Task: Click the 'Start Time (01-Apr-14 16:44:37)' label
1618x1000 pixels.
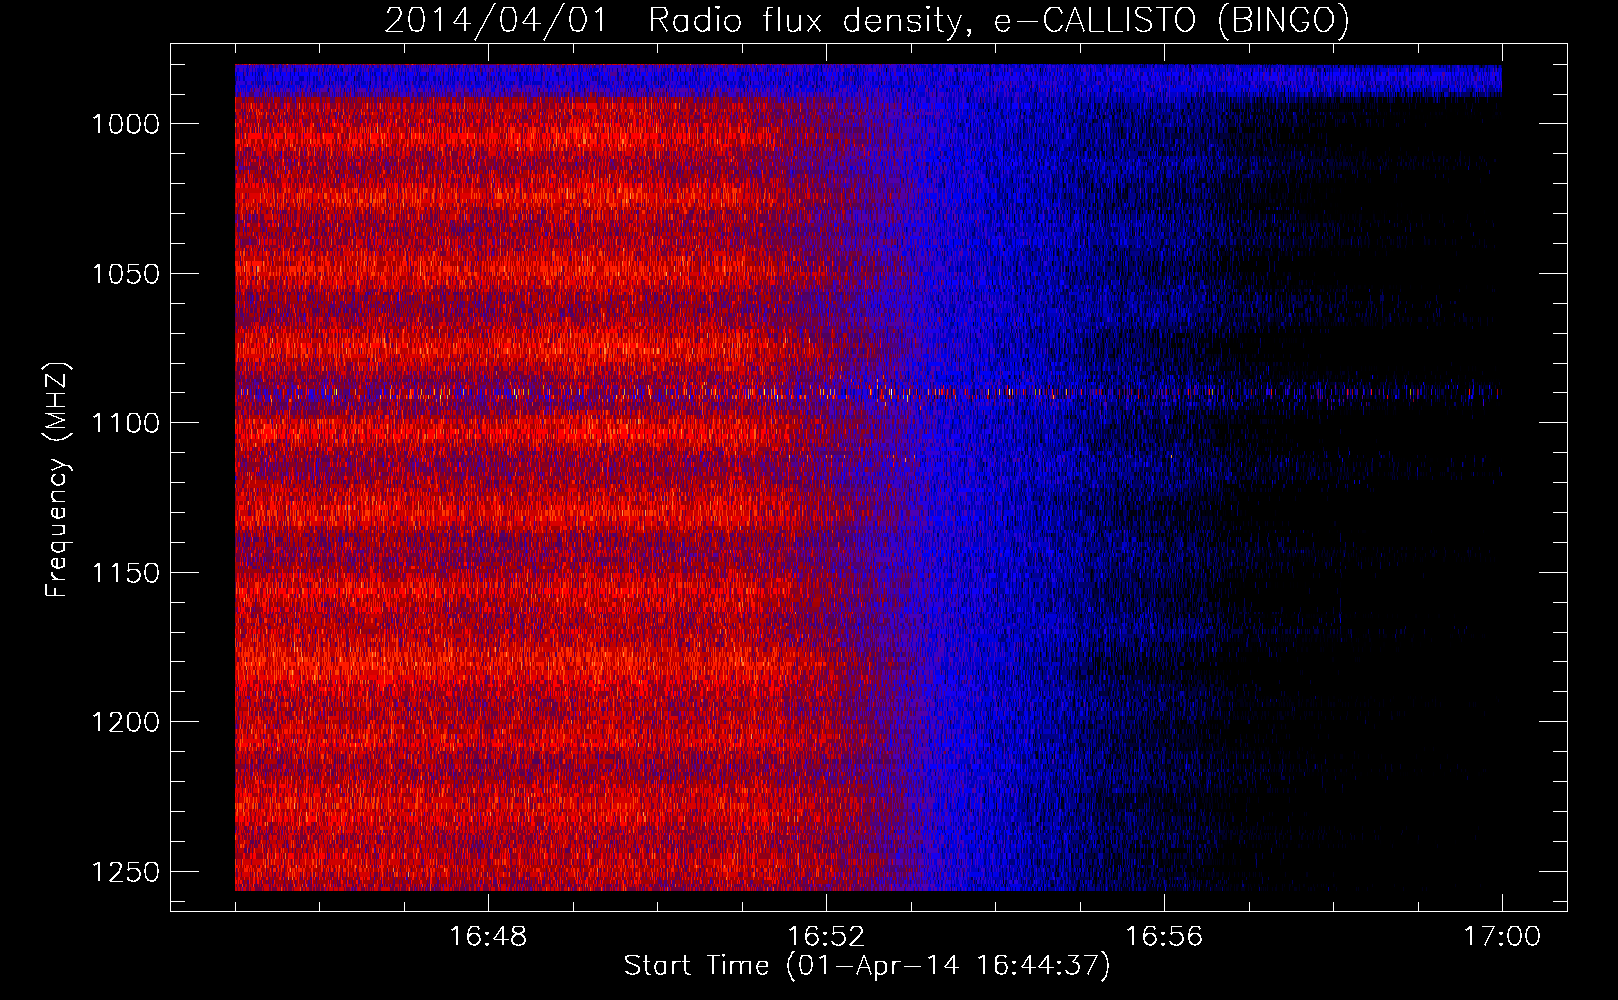Action: pyautogui.click(x=867, y=966)
